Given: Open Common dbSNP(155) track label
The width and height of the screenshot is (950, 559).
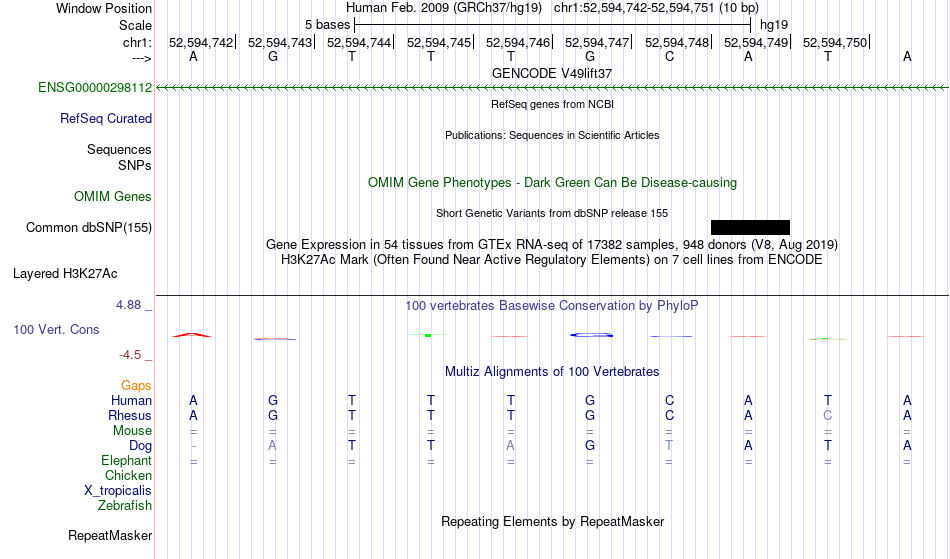Looking at the screenshot, I should pos(89,228).
